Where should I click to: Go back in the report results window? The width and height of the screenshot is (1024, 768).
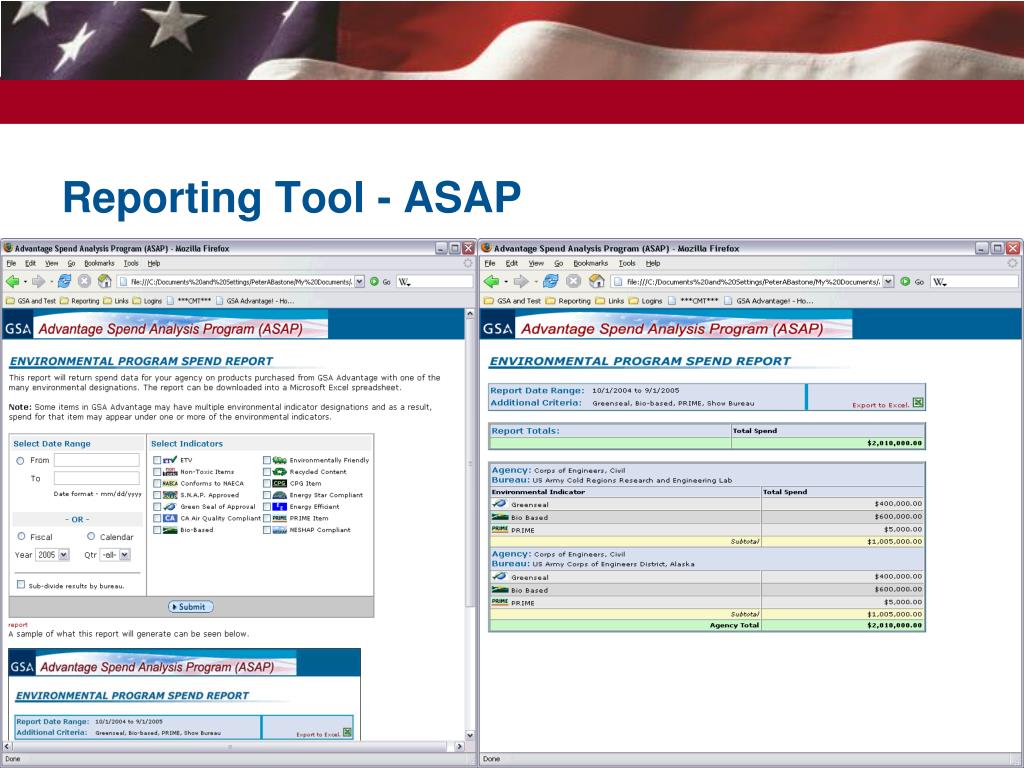pyautogui.click(x=492, y=281)
